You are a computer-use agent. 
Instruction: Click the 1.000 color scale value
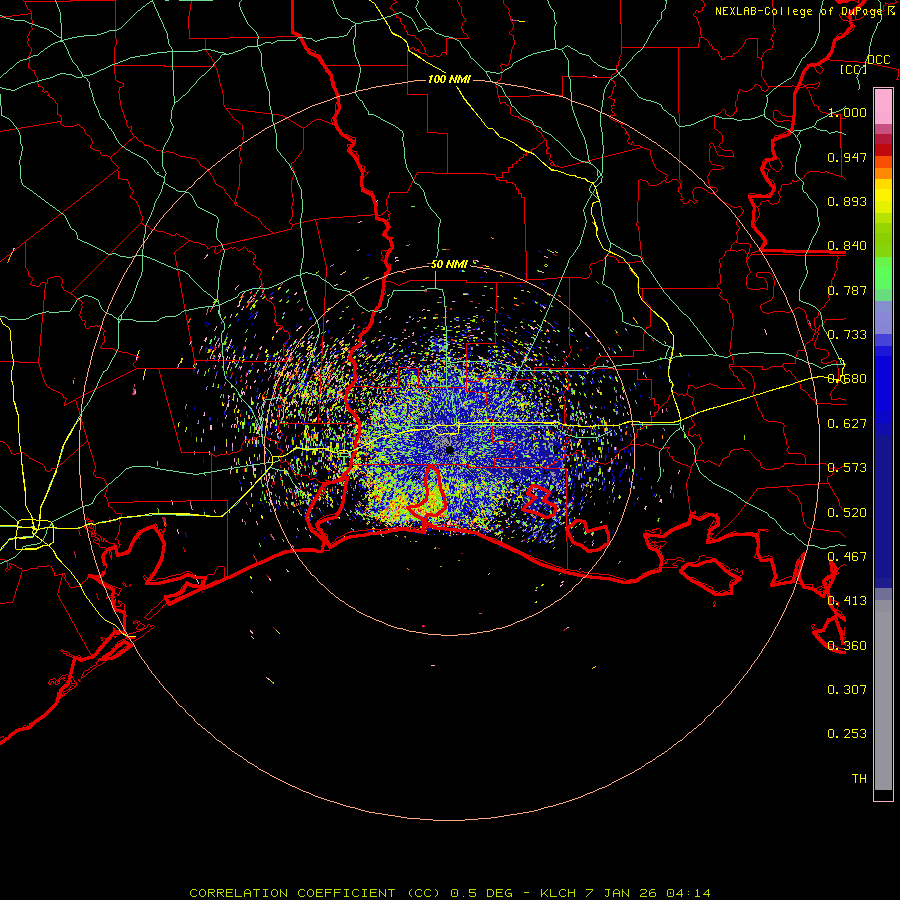847,112
